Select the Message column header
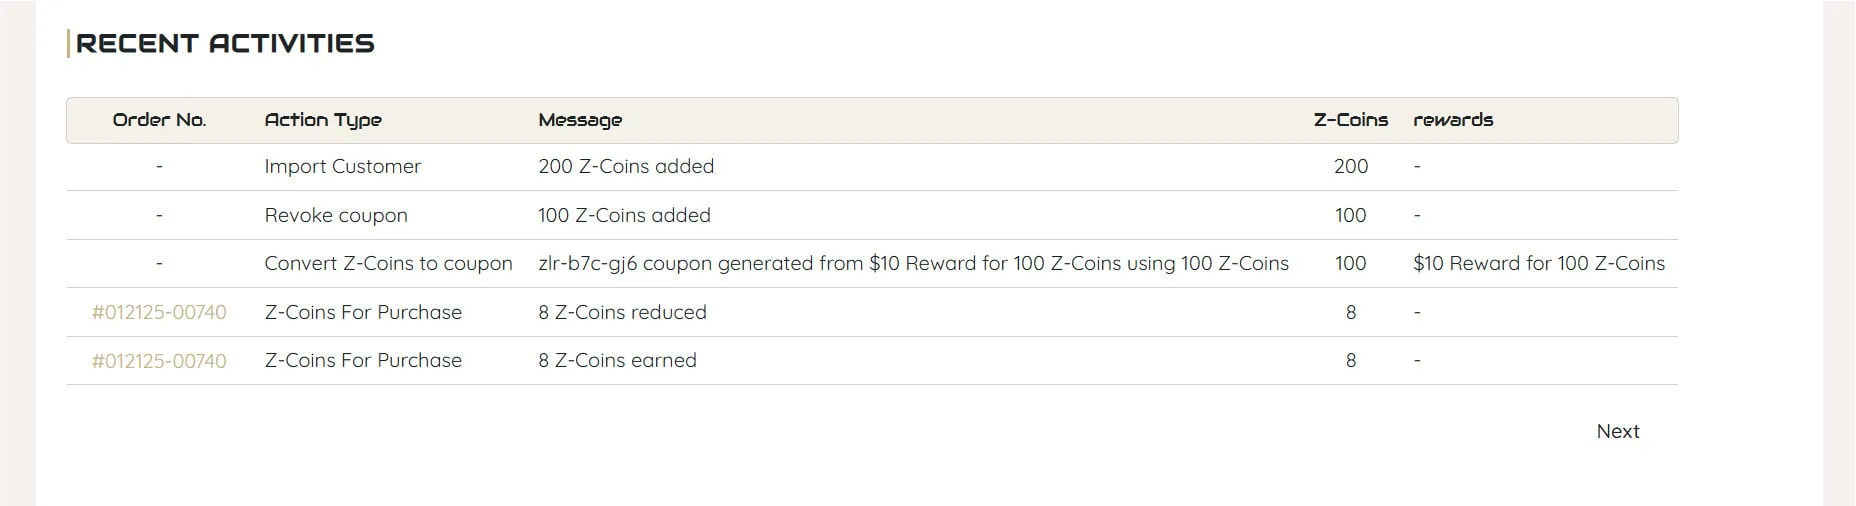The width and height of the screenshot is (1856, 506). point(580,120)
